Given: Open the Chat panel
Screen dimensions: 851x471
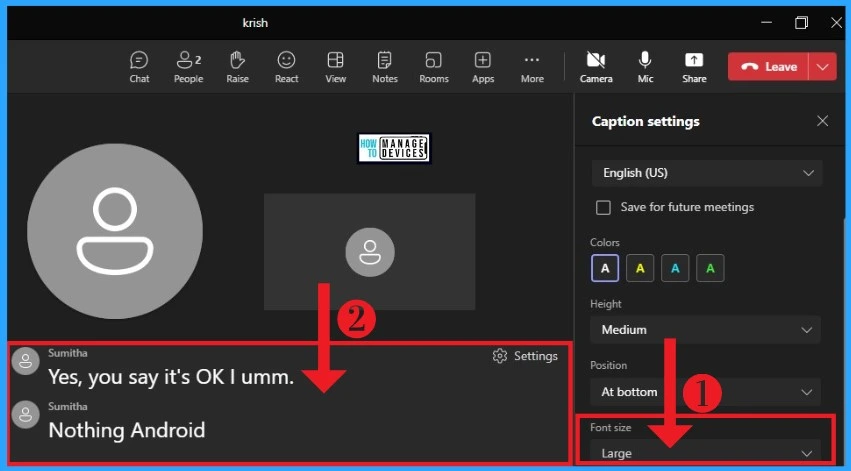Looking at the screenshot, I should click(x=139, y=67).
